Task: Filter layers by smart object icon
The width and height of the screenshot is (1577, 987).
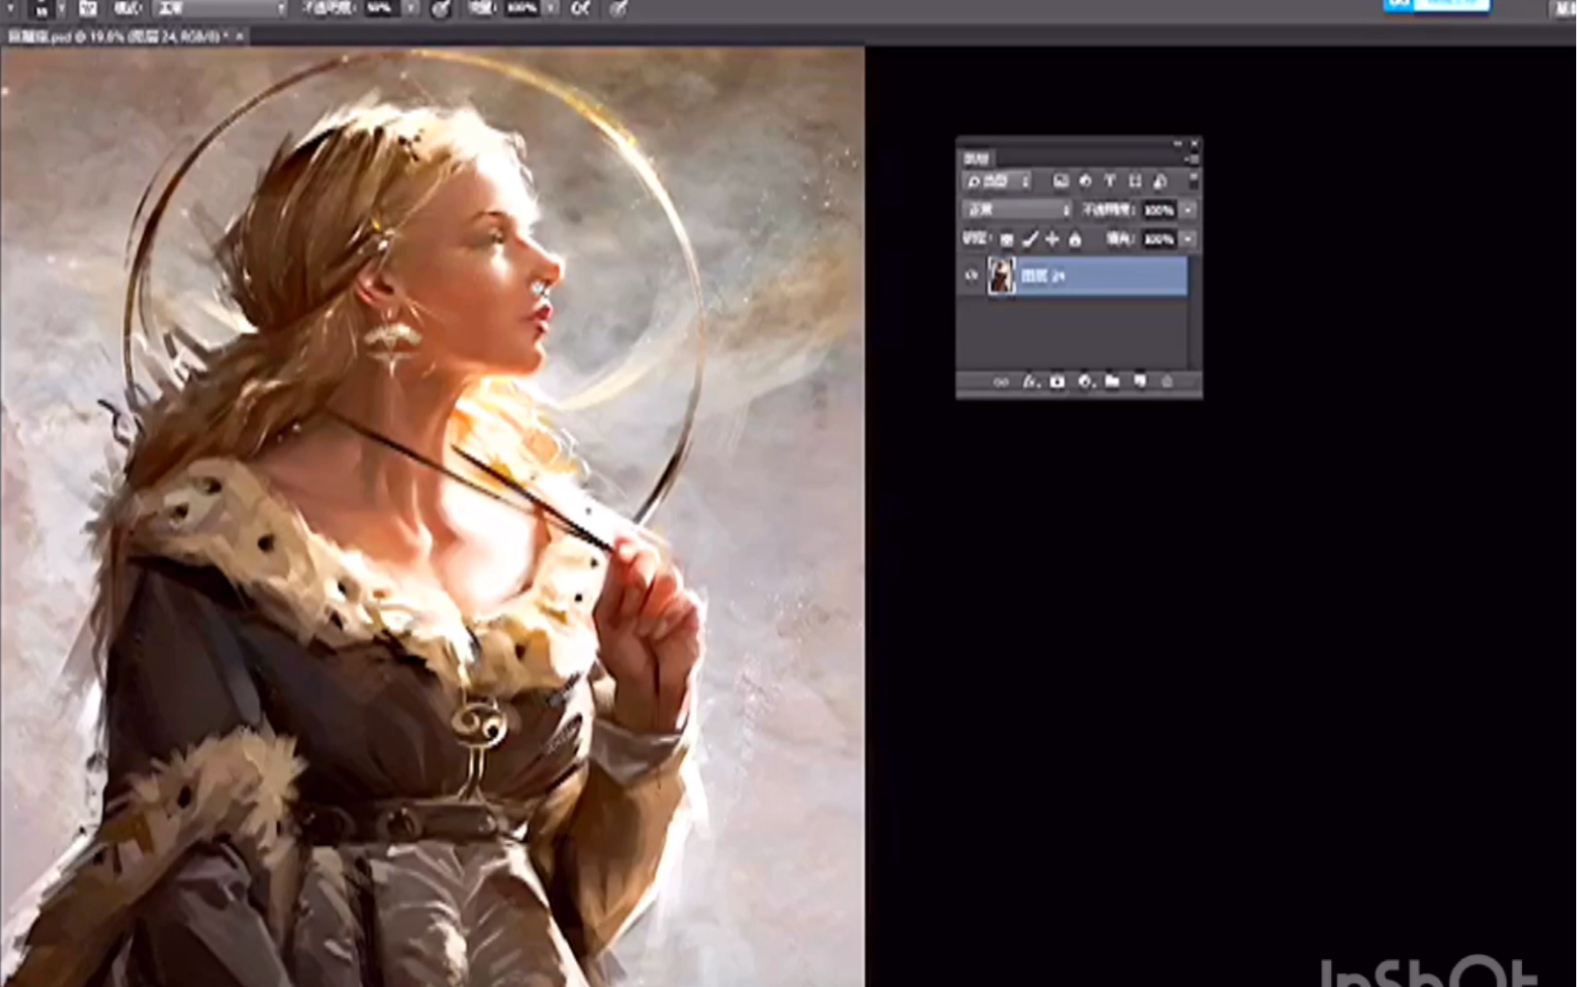Action: point(1159,181)
